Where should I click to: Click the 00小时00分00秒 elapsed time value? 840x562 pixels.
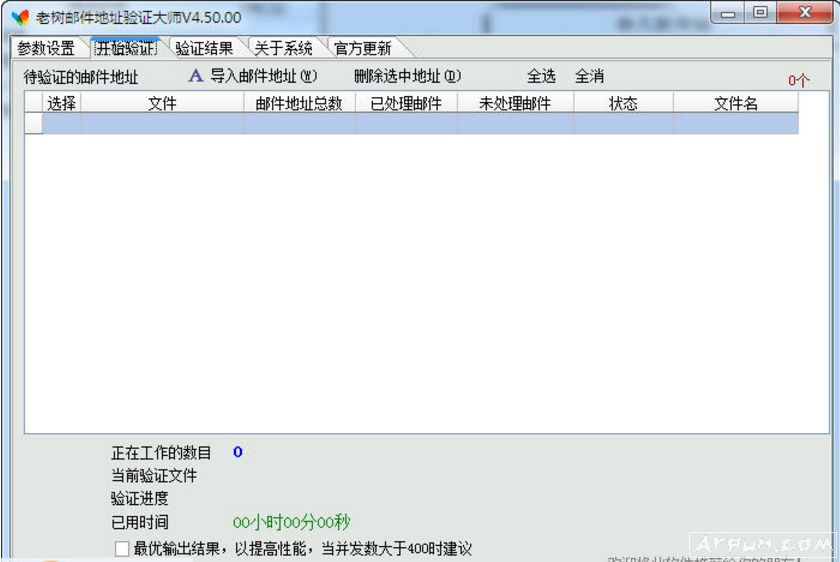coord(291,522)
